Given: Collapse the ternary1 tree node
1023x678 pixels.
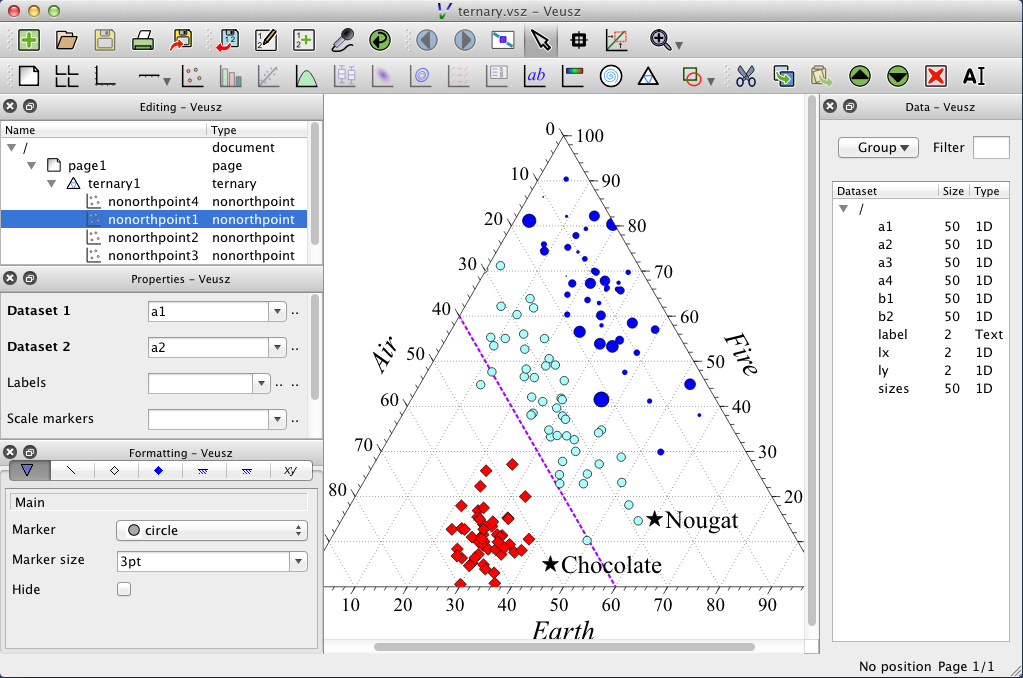Looking at the screenshot, I should 52,183.
